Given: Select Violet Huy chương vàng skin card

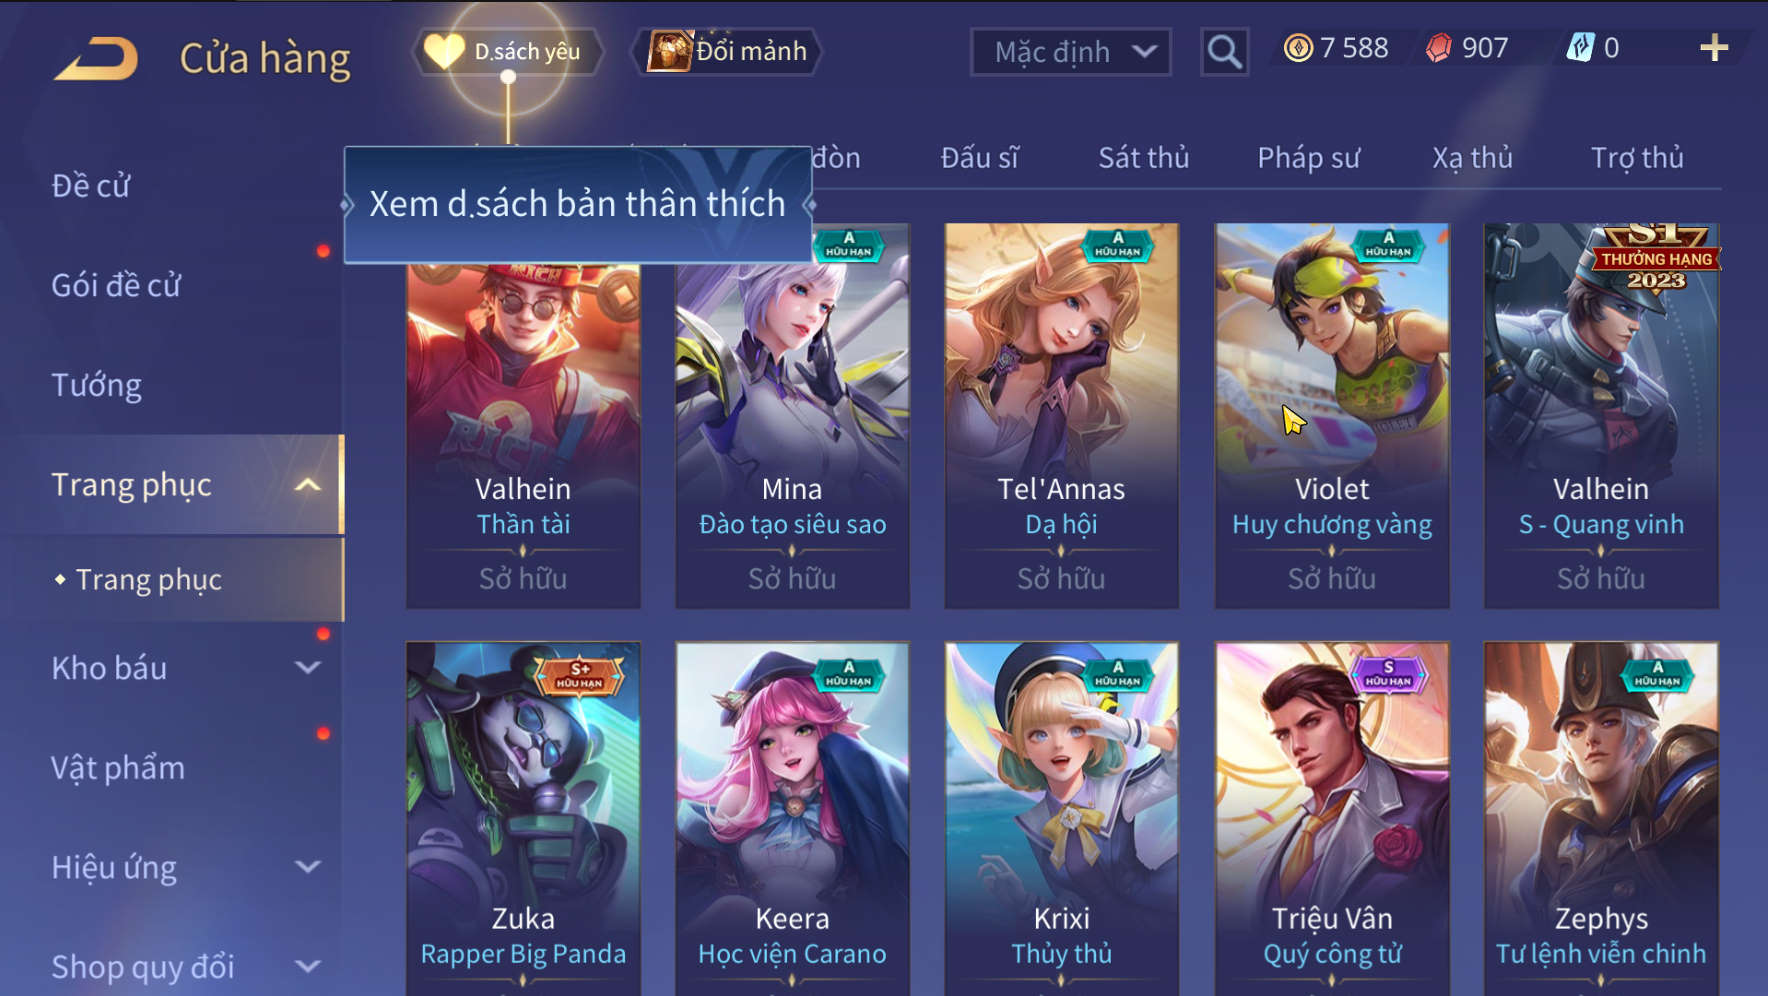Looking at the screenshot, I should click(x=1332, y=416).
